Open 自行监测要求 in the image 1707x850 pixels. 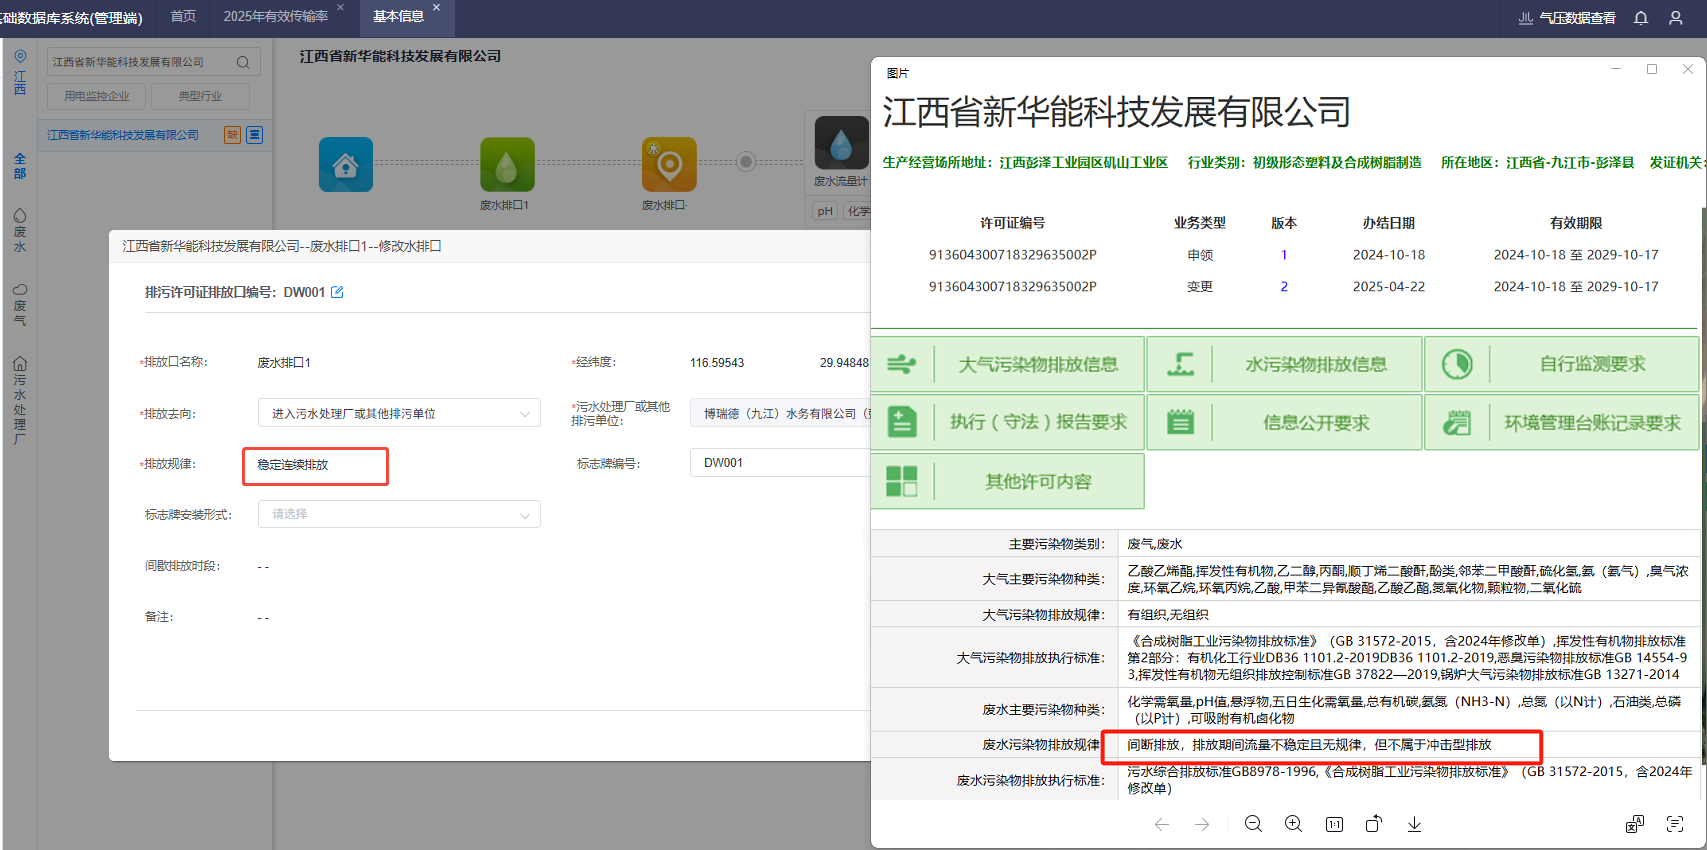tap(1561, 364)
